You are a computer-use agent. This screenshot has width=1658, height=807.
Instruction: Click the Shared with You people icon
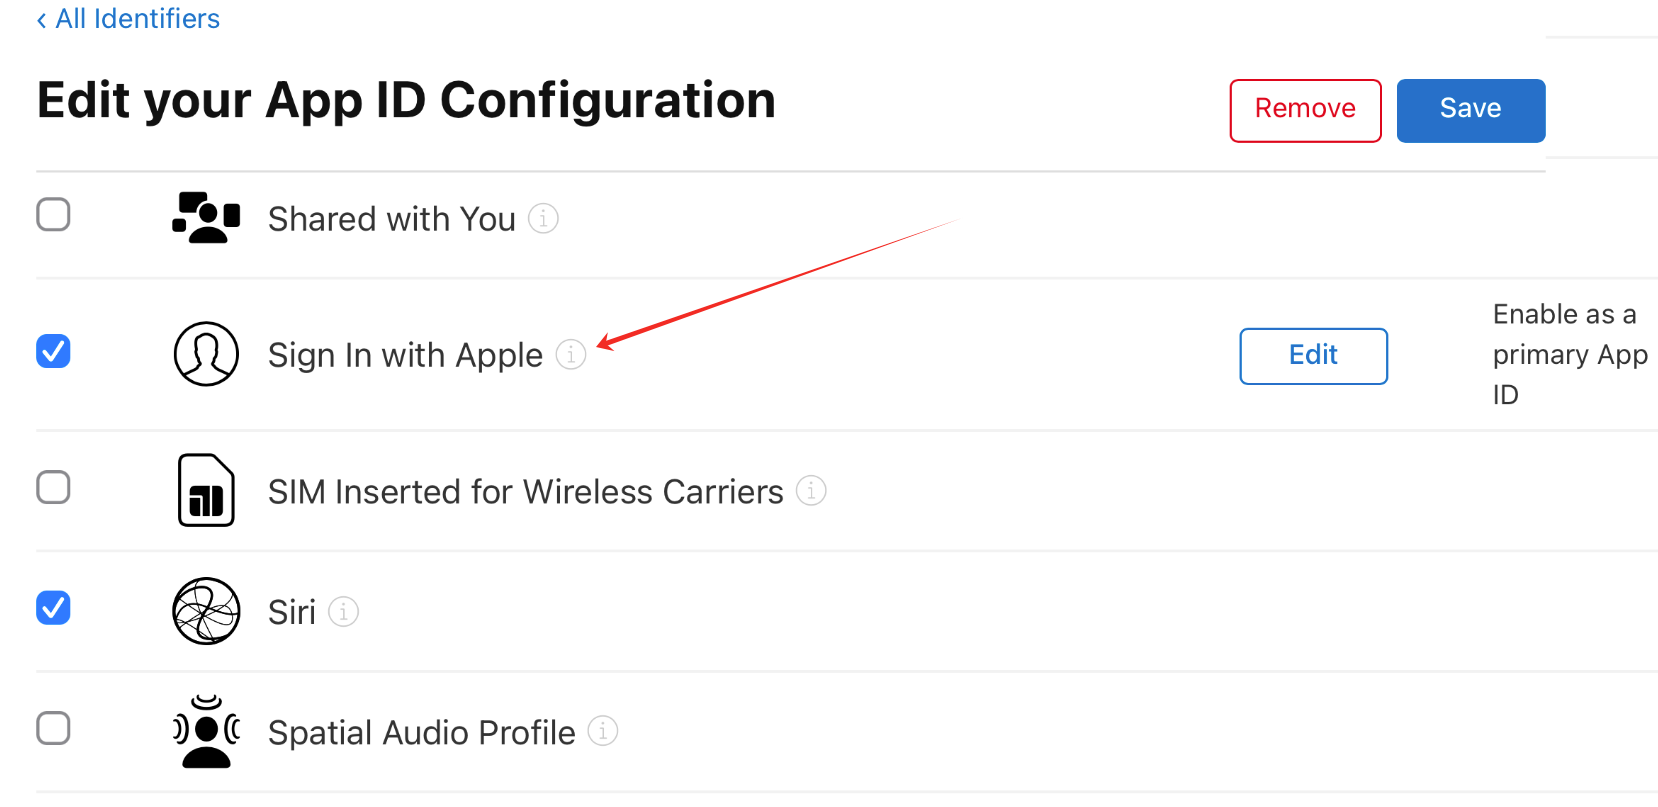(x=206, y=217)
